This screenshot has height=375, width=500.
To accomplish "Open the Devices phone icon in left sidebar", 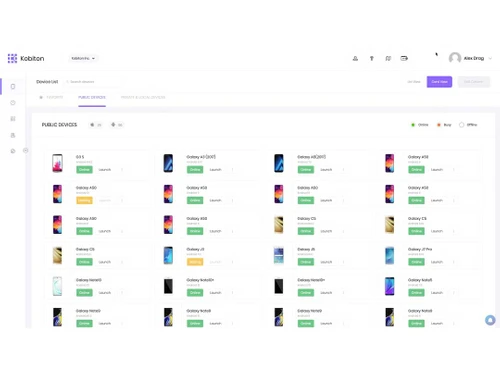I will point(13,87).
